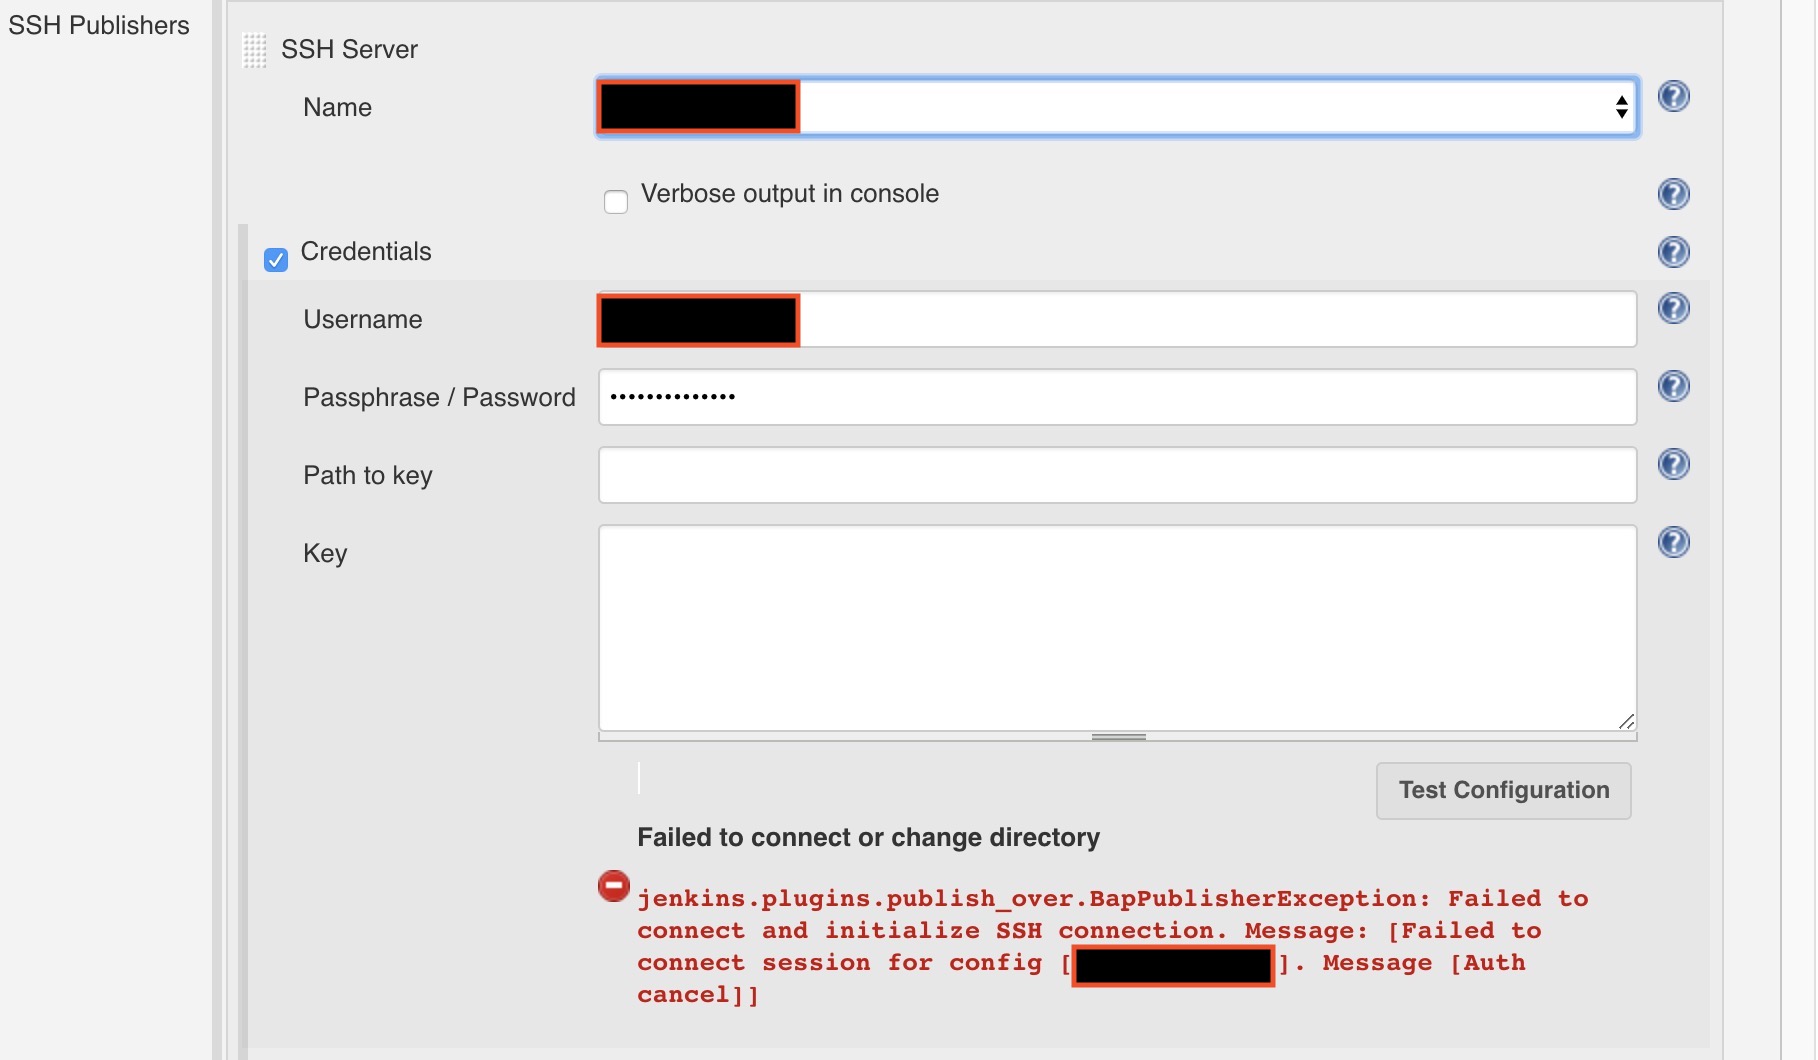The image size is (1818, 1060).
Task: Enable Verbose output in console checkbox
Action: pos(616,202)
